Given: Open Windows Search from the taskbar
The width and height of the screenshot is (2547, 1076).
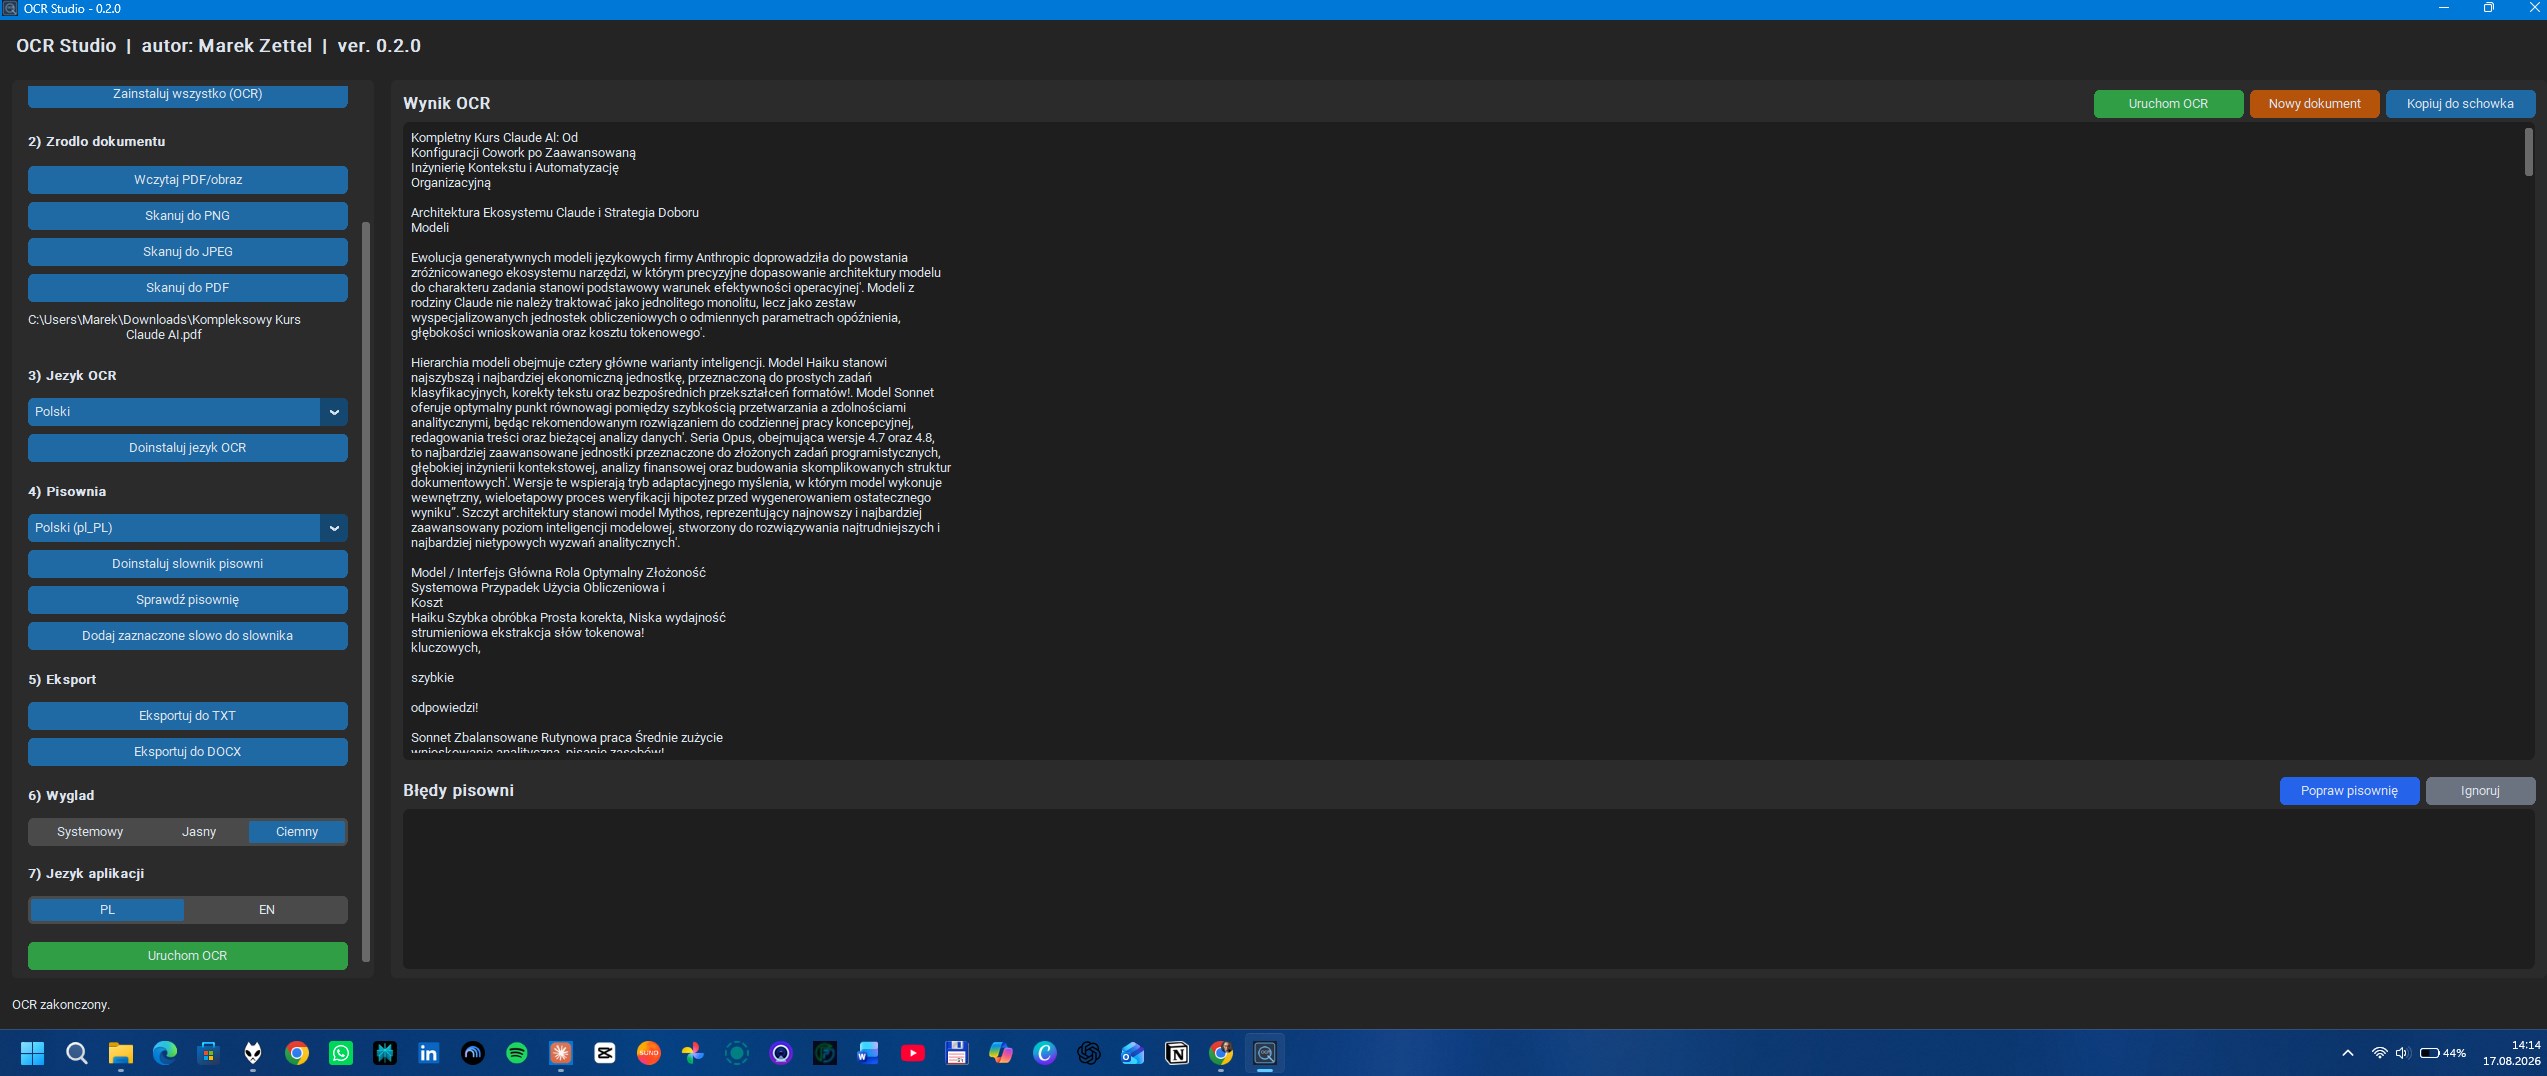Looking at the screenshot, I should 76,1053.
